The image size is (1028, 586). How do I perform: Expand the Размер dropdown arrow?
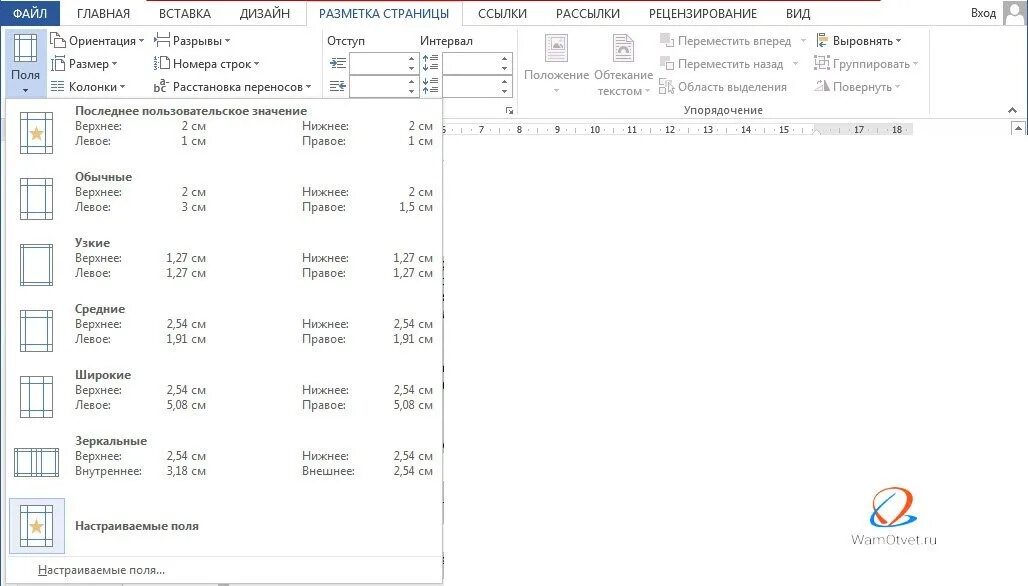(115, 64)
